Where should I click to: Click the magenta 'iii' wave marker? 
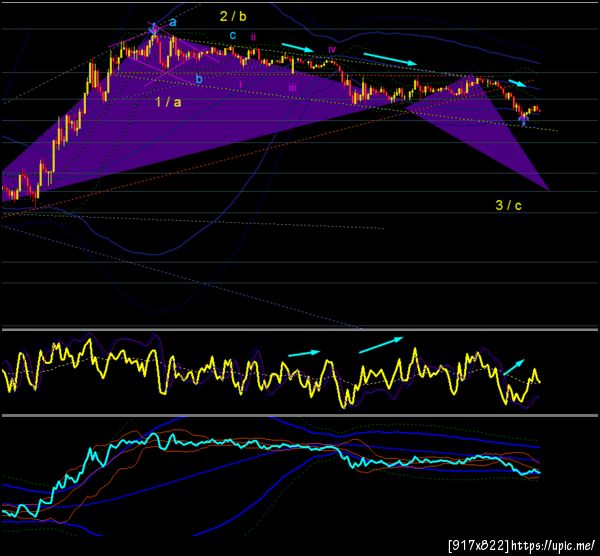click(x=292, y=88)
